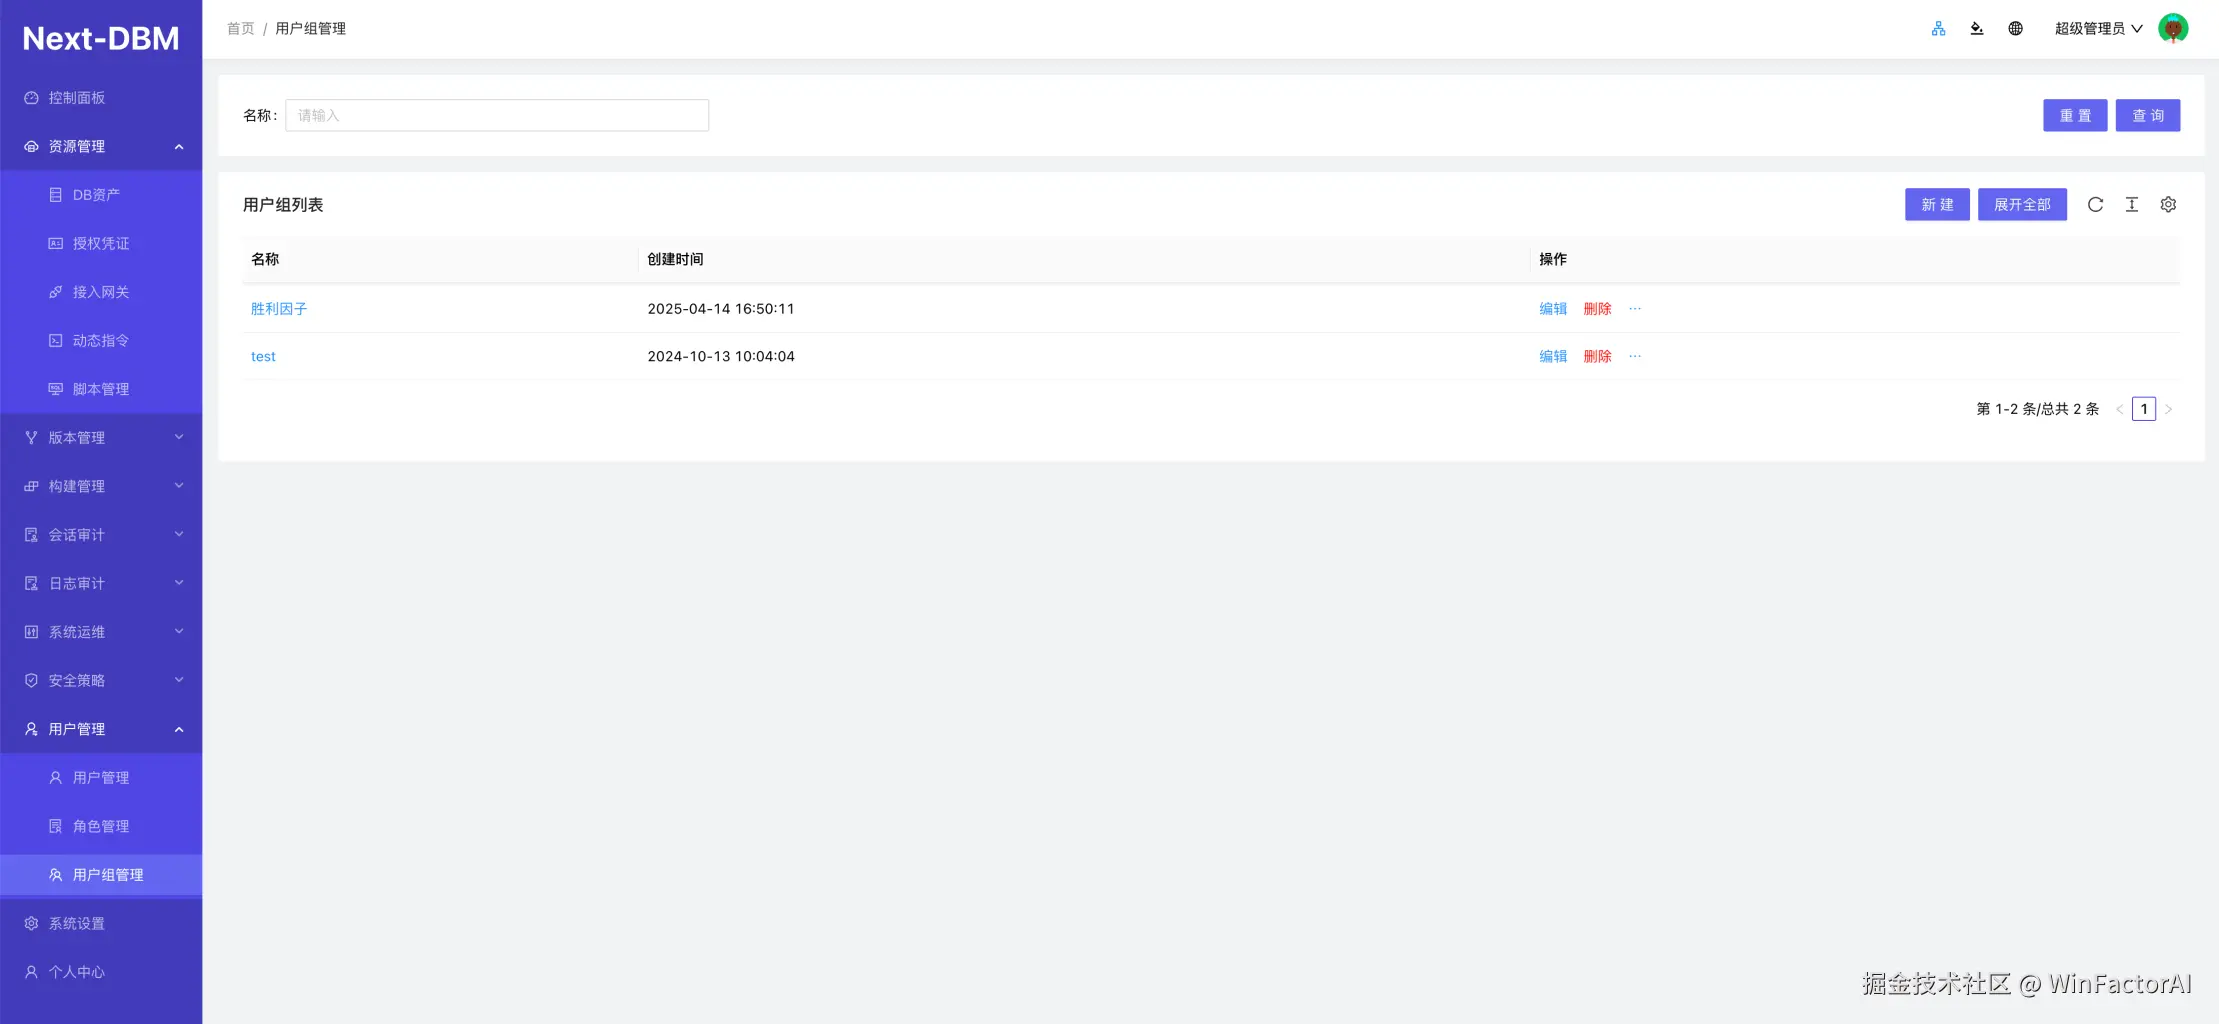Collapse the 资源管理 submenu chevron
2219x1024 pixels.
[179, 147]
